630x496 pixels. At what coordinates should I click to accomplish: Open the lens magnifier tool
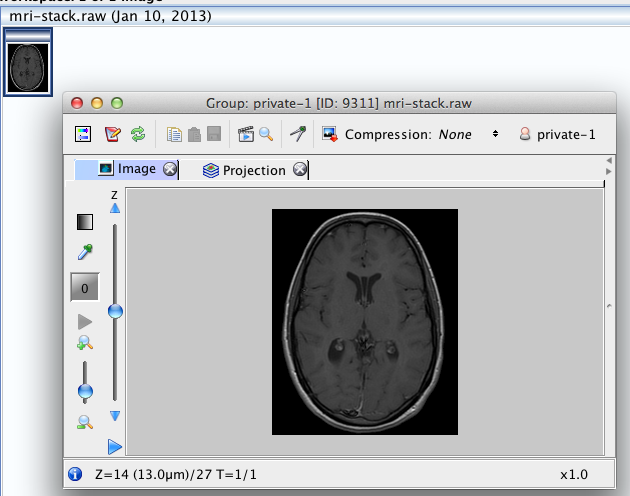(266, 134)
